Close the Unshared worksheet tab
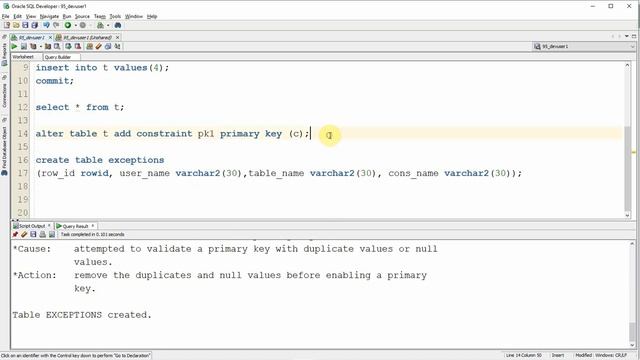640x360 pixels. click(118, 37)
